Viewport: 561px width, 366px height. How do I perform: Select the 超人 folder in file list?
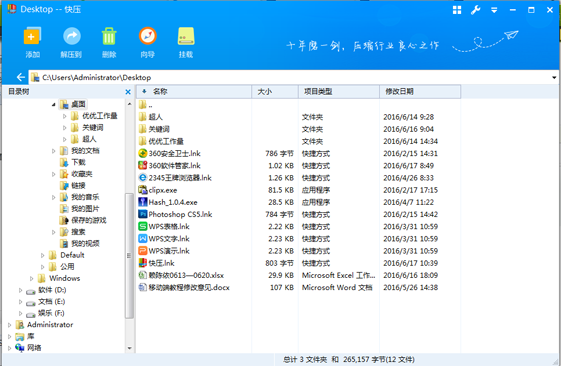tap(151, 117)
